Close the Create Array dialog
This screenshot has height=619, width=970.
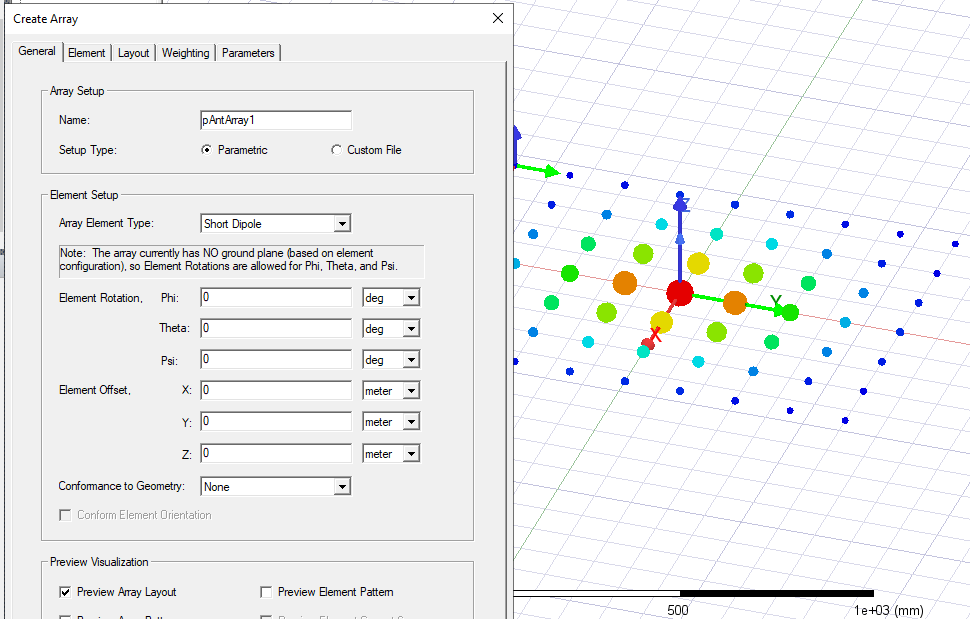pos(498,18)
